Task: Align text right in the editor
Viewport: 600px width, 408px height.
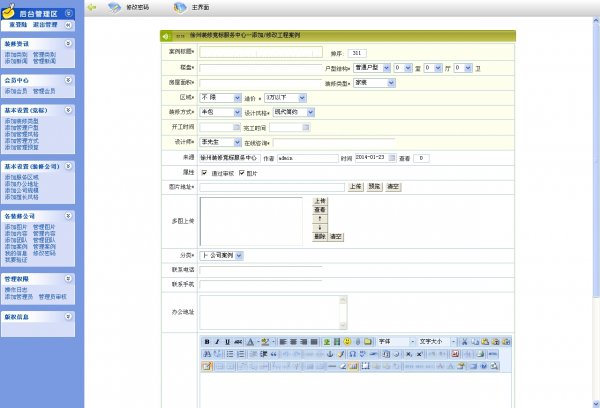Action: click(304, 342)
